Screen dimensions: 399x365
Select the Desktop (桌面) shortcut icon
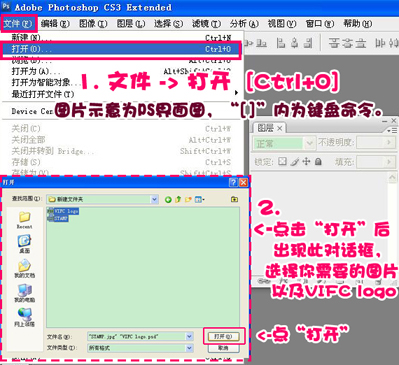click(x=24, y=240)
